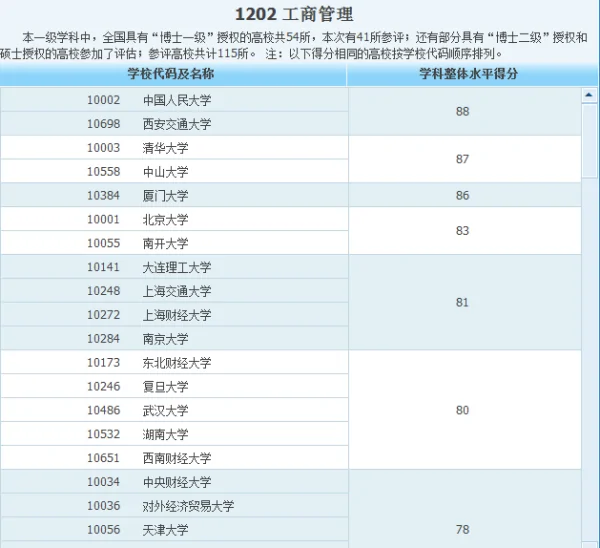This screenshot has height=548, width=600.
Task: Select the 10272 上海财经大学 row
Action: click(174, 315)
